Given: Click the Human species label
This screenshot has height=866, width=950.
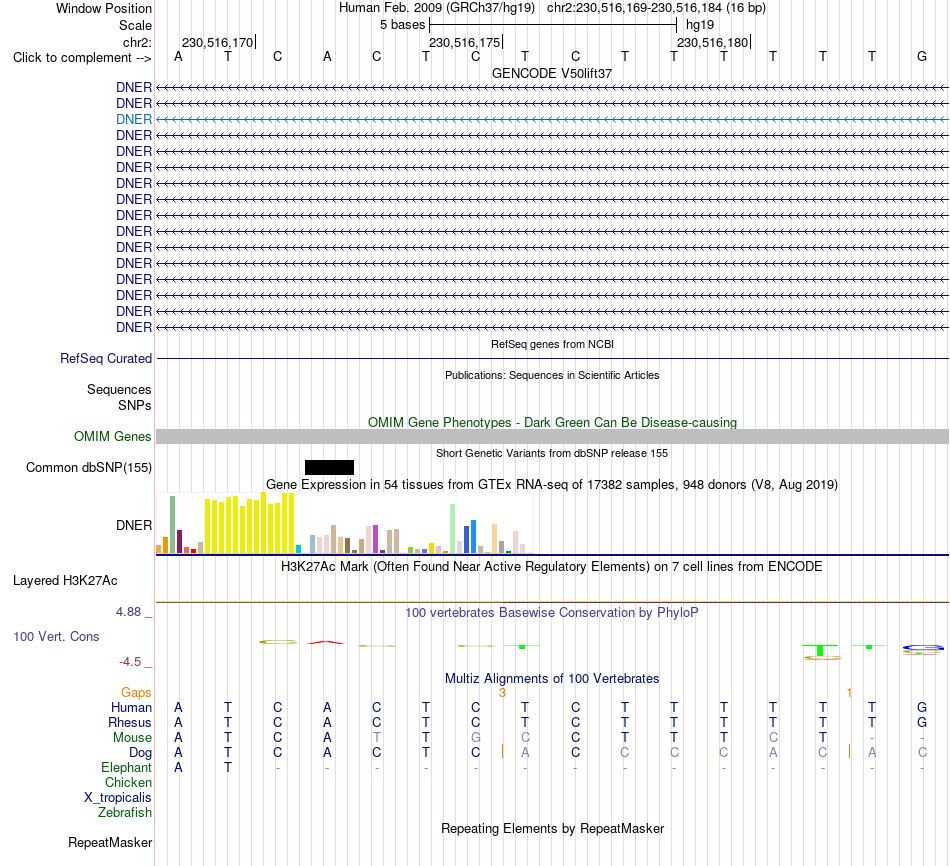Looking at the screenshot, I should [x=131, y=707].
